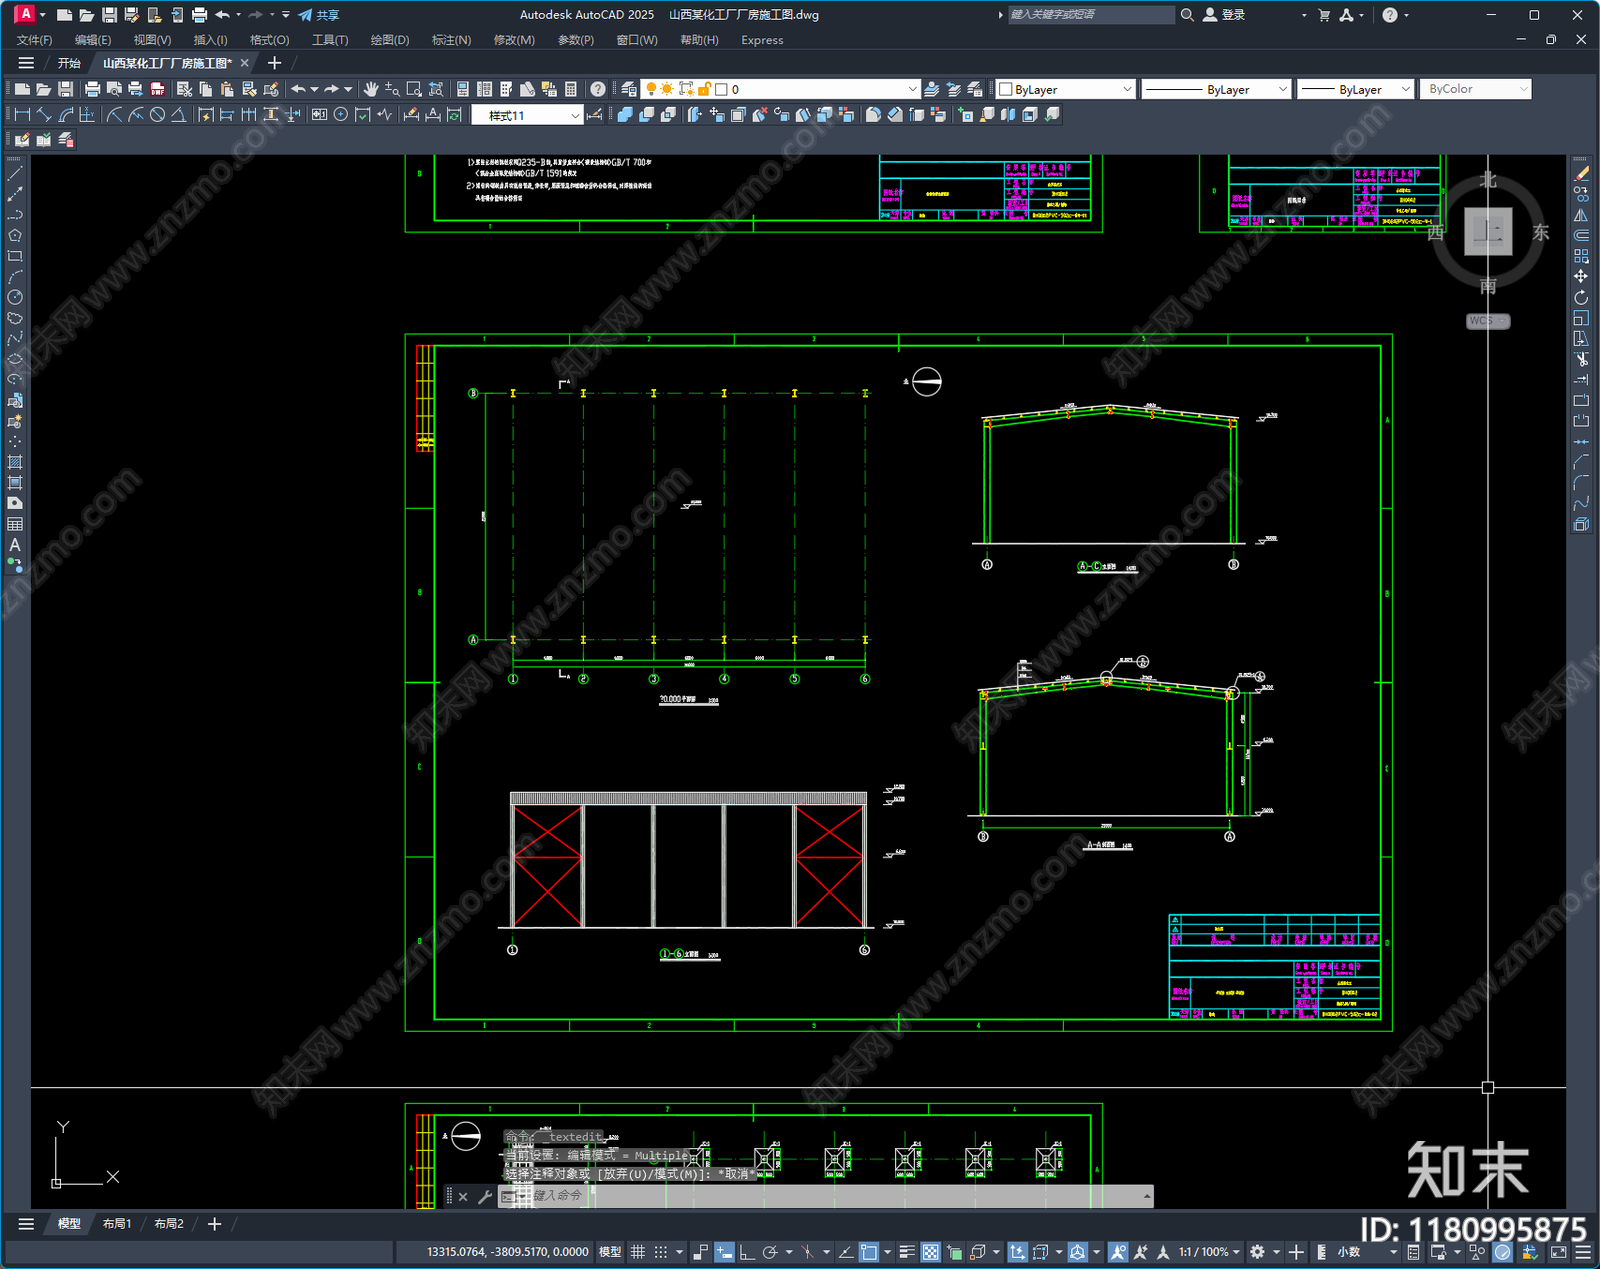Click the WCS label under ViewCube

click(1488, 321)
